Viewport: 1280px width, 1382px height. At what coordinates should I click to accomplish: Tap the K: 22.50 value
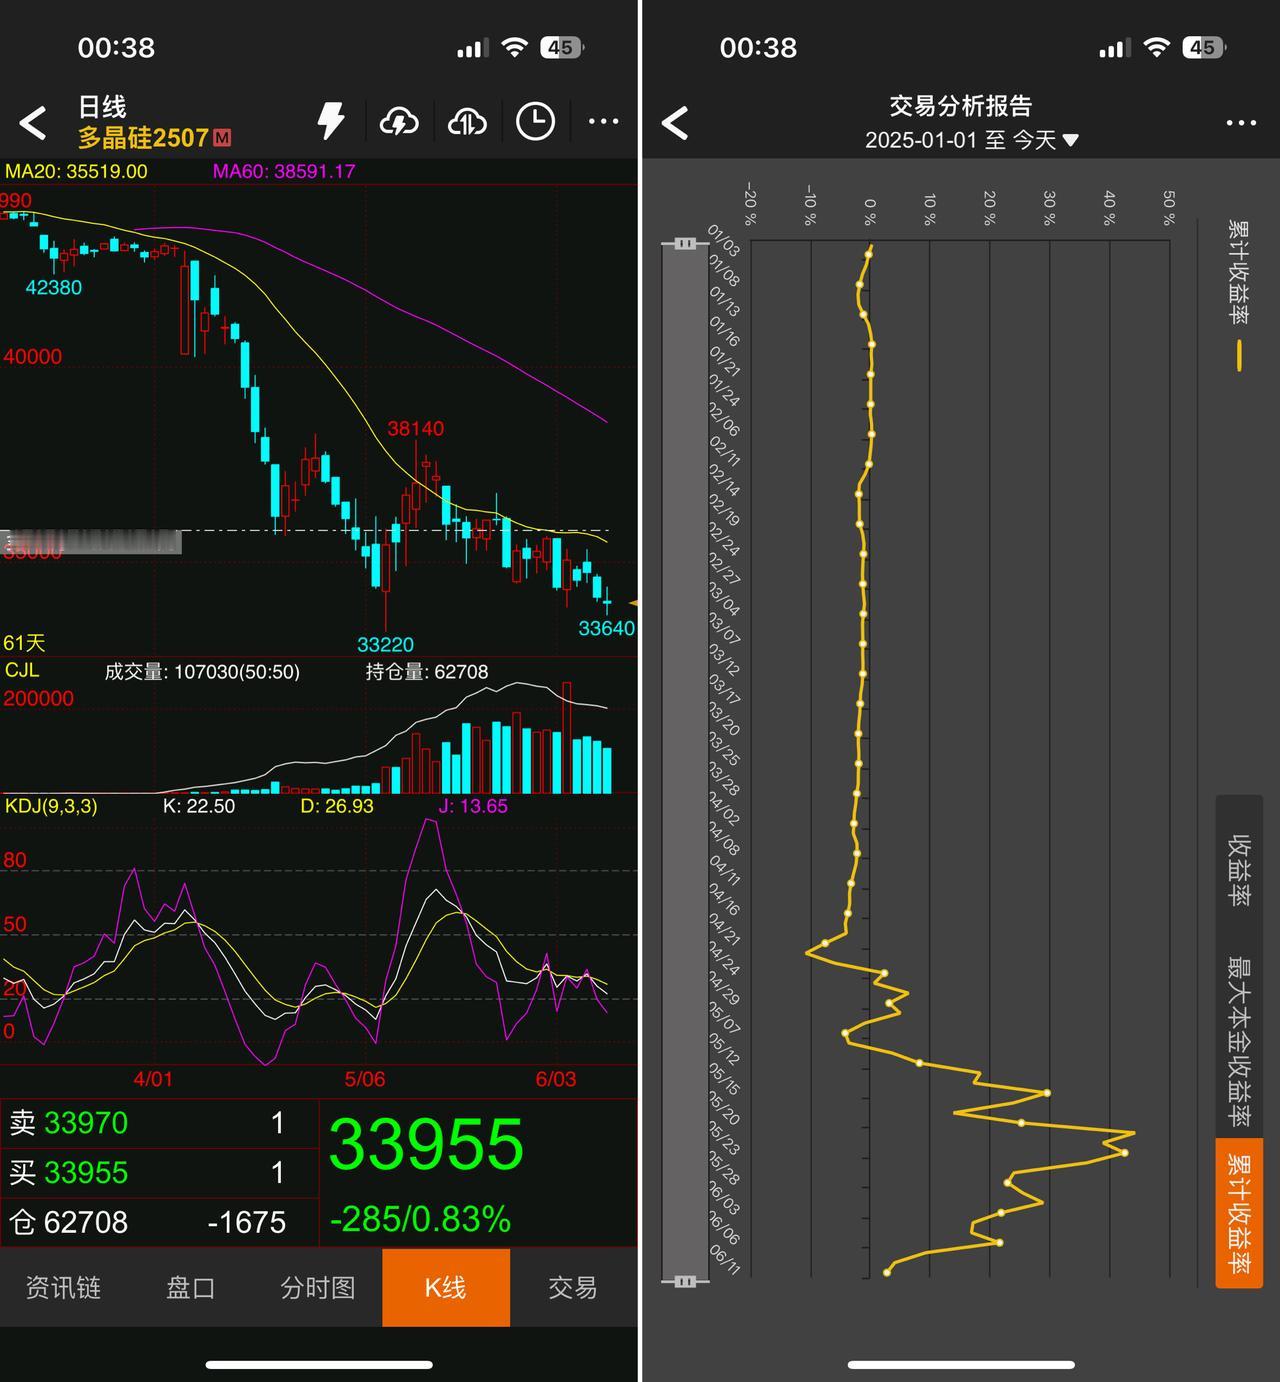pos(198,806)
